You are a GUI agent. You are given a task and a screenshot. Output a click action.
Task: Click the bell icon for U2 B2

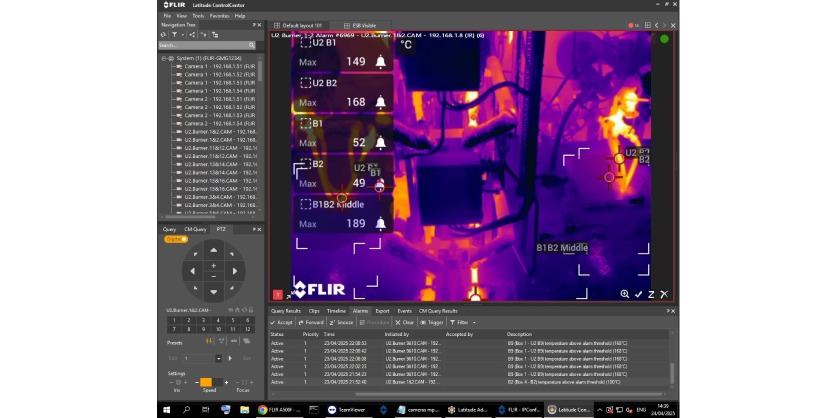[x=380, y=102]
